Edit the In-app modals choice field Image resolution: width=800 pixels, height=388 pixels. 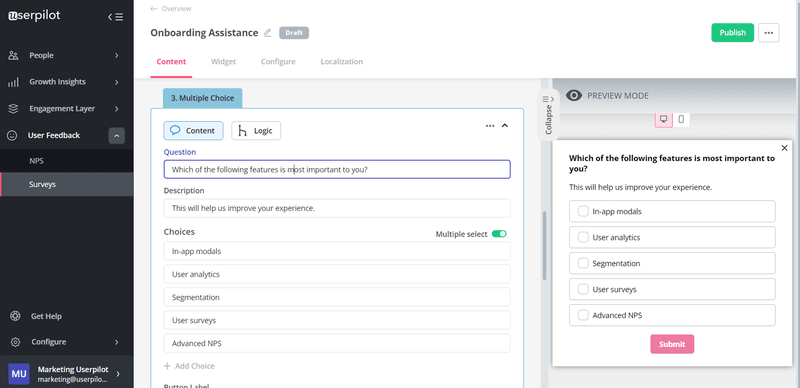point(337,251)
